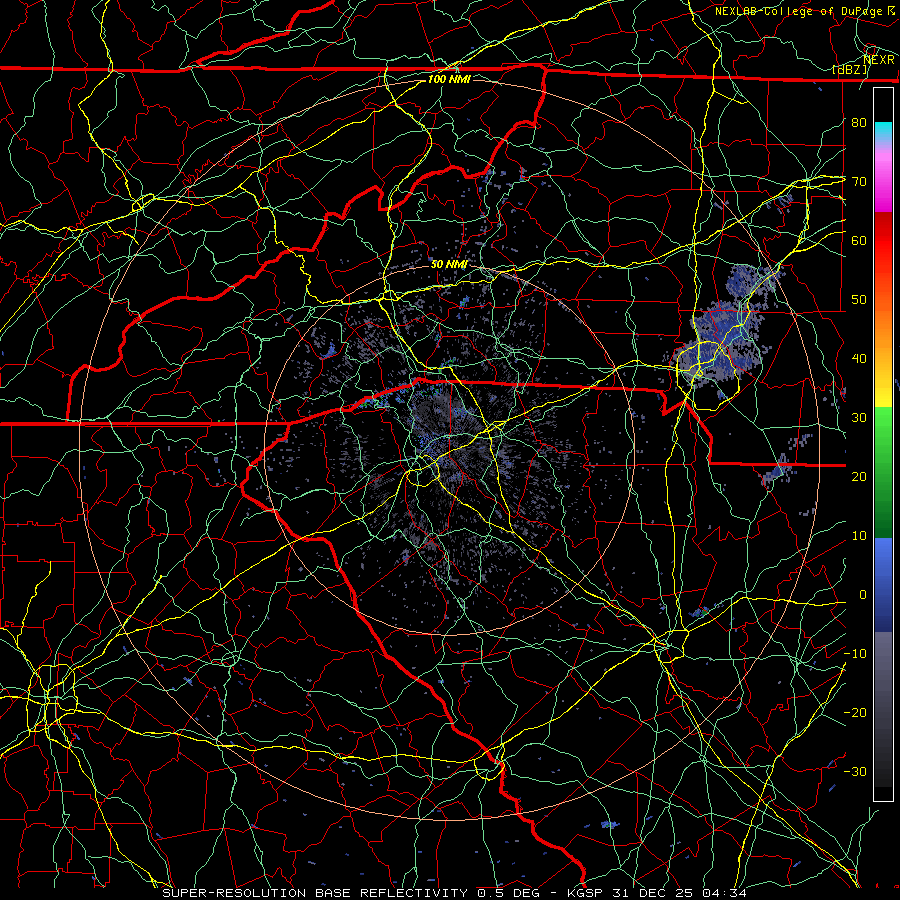Click the 70 dBZ scale value
The width and height of the screenshot is (900, 900).
point(859,181)
